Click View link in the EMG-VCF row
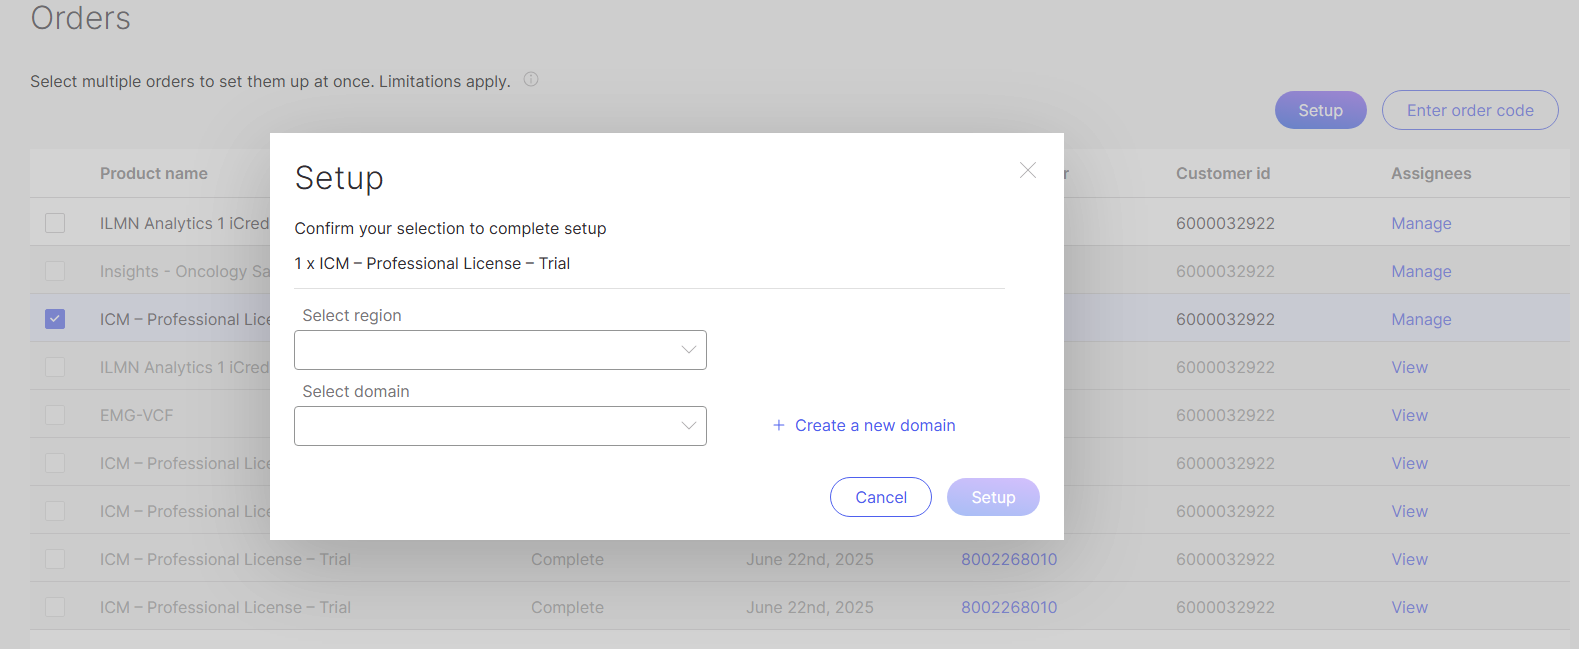This screenshot has height=649, width=1579. click(x=1409, y=416)
